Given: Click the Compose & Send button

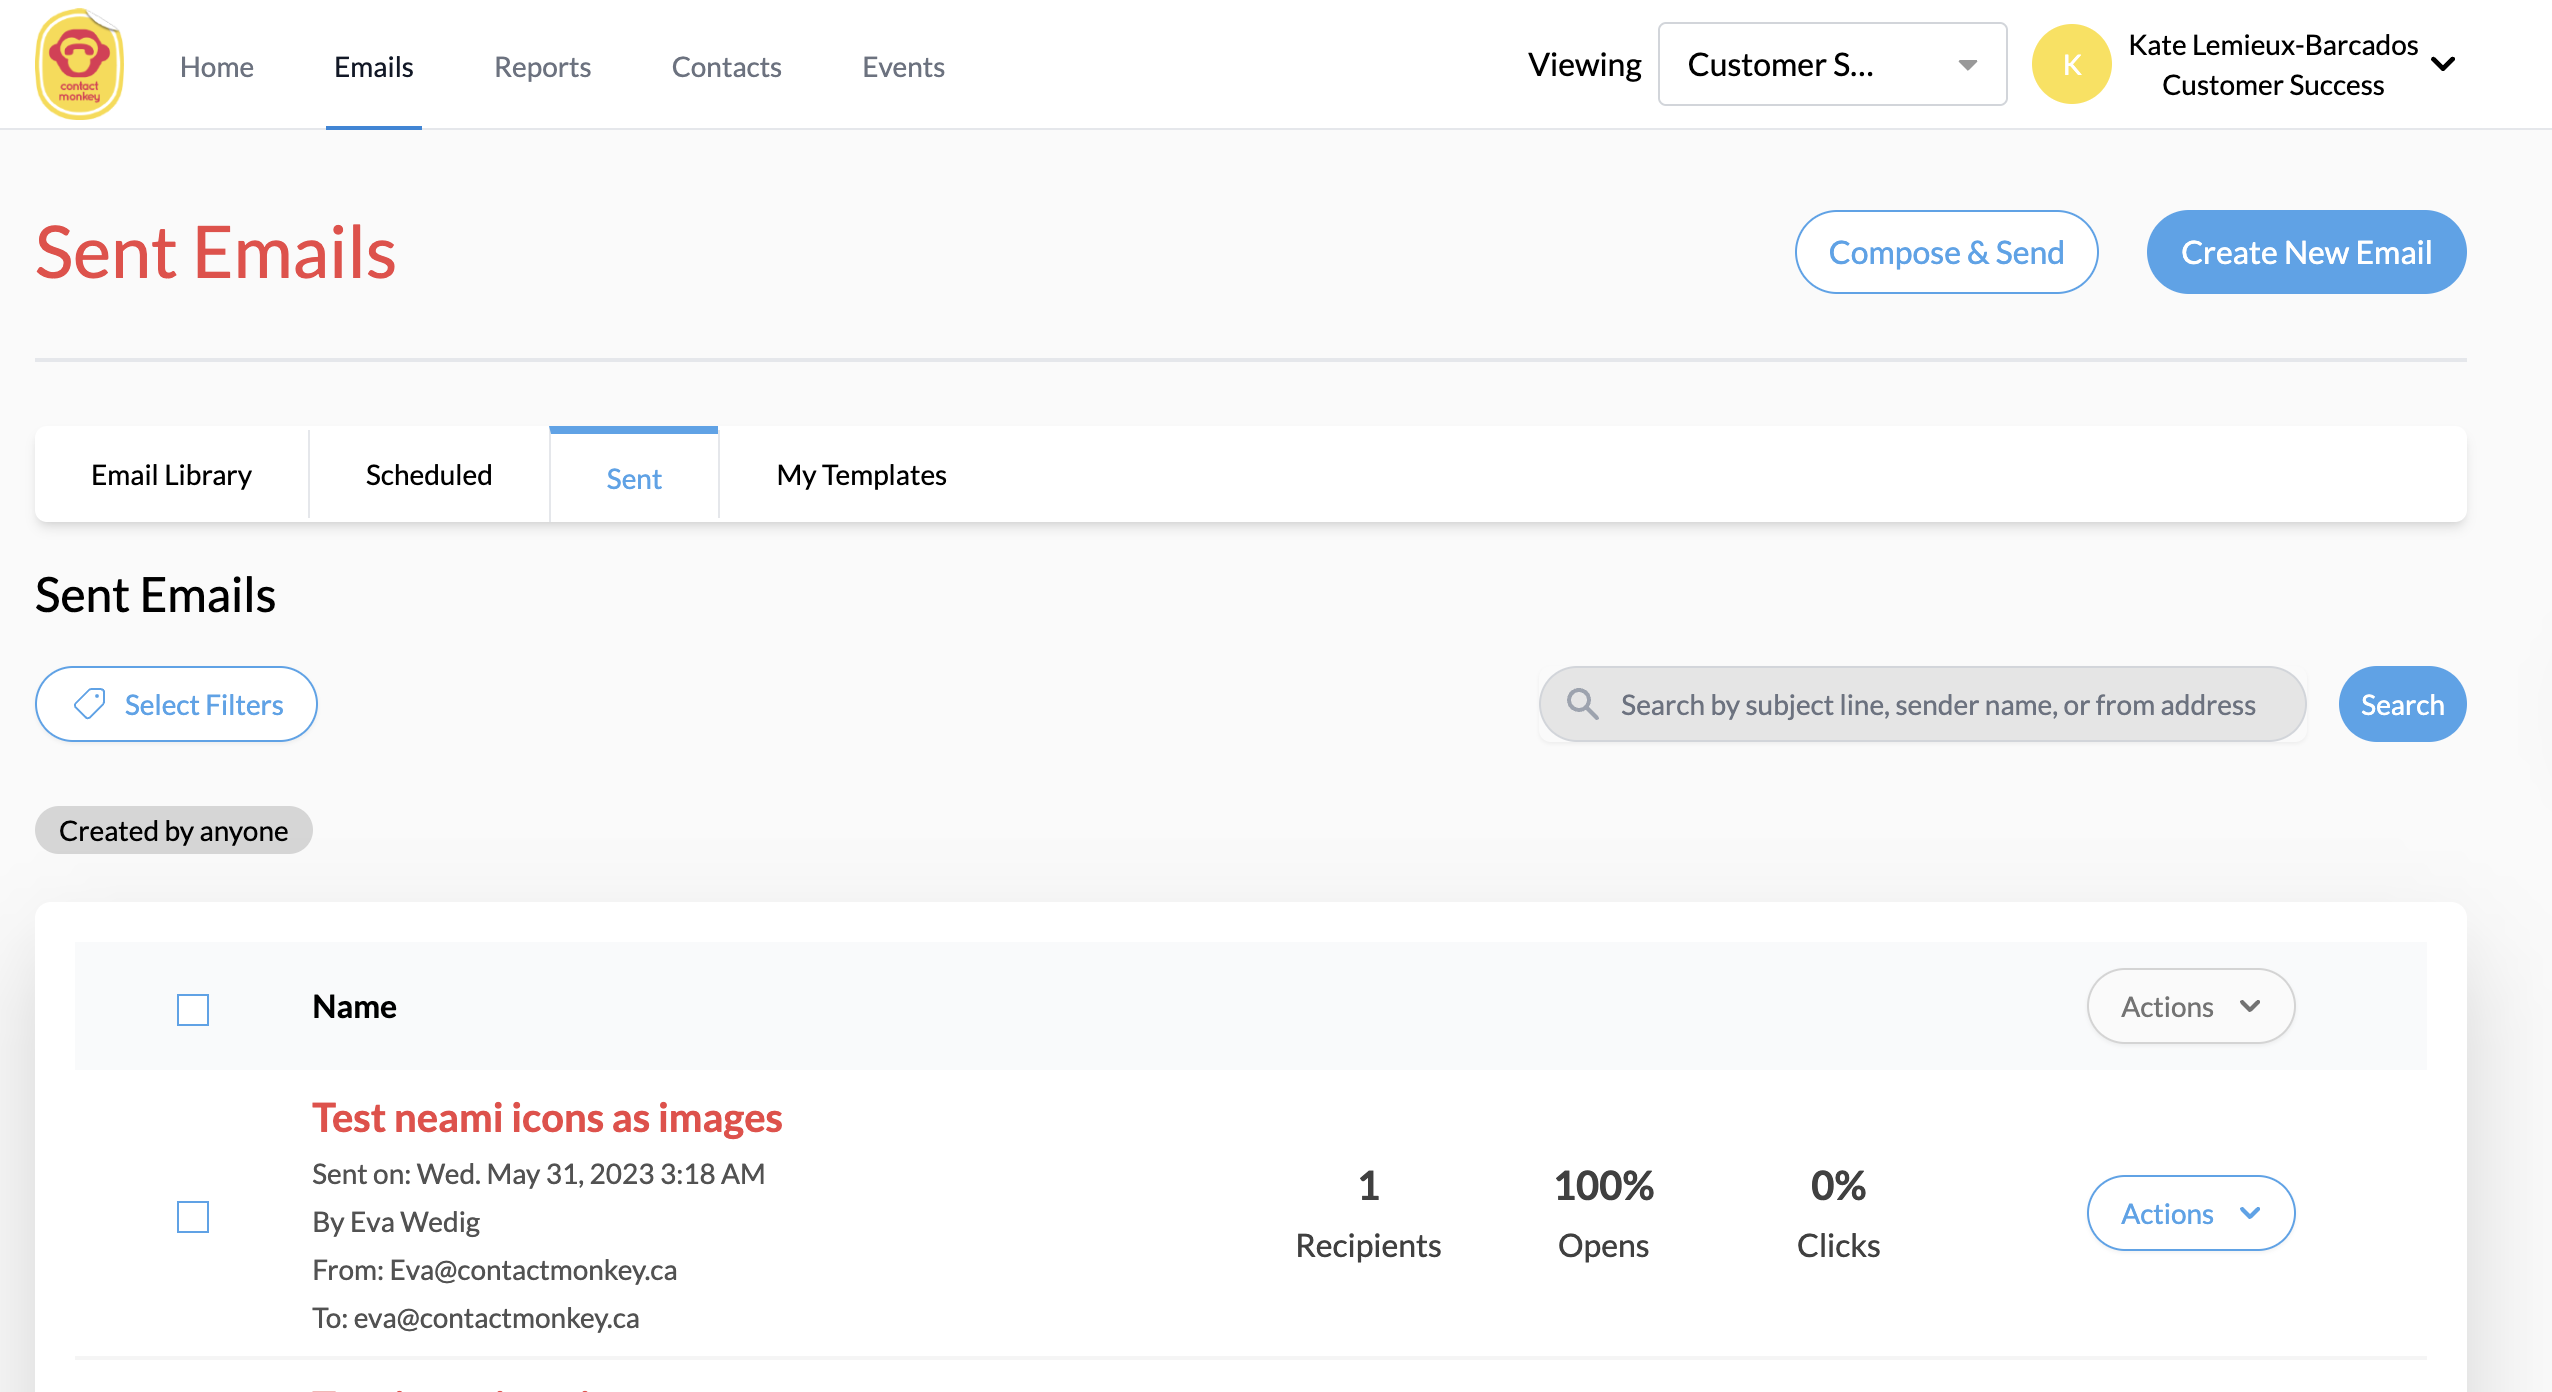Looking at the screenshot, I should click(1946, 252).
